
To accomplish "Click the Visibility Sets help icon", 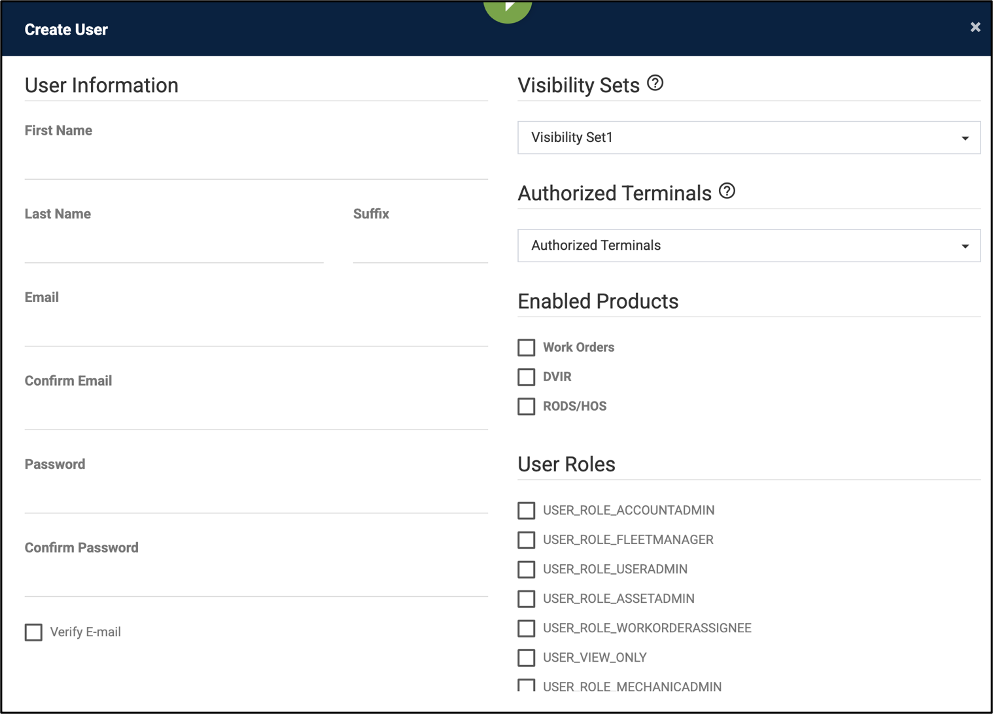I will click(655, 83).
